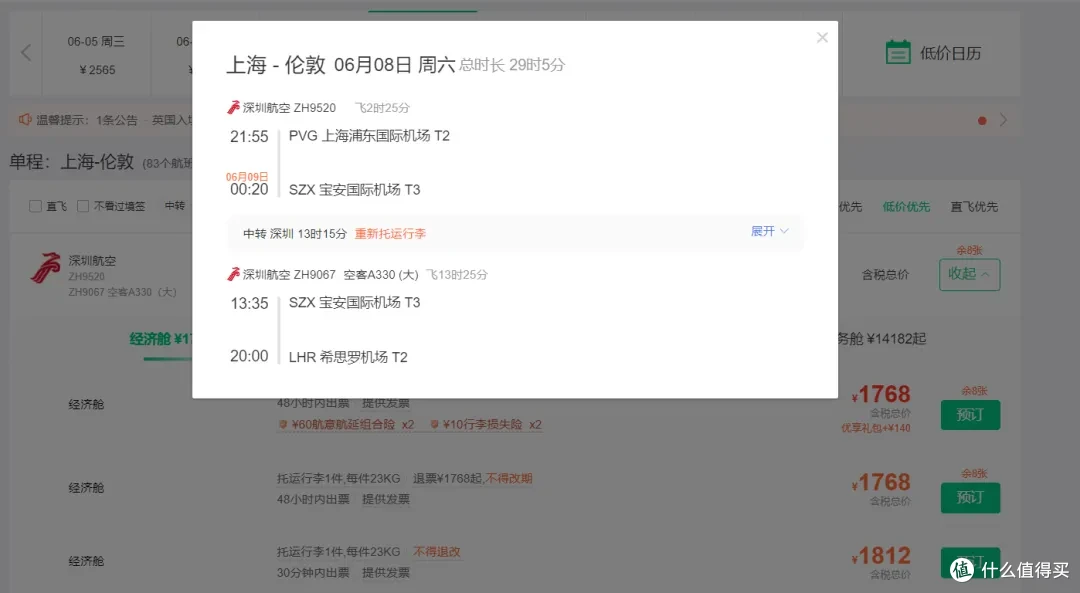Close the flight detail popup

coord(822,38)
